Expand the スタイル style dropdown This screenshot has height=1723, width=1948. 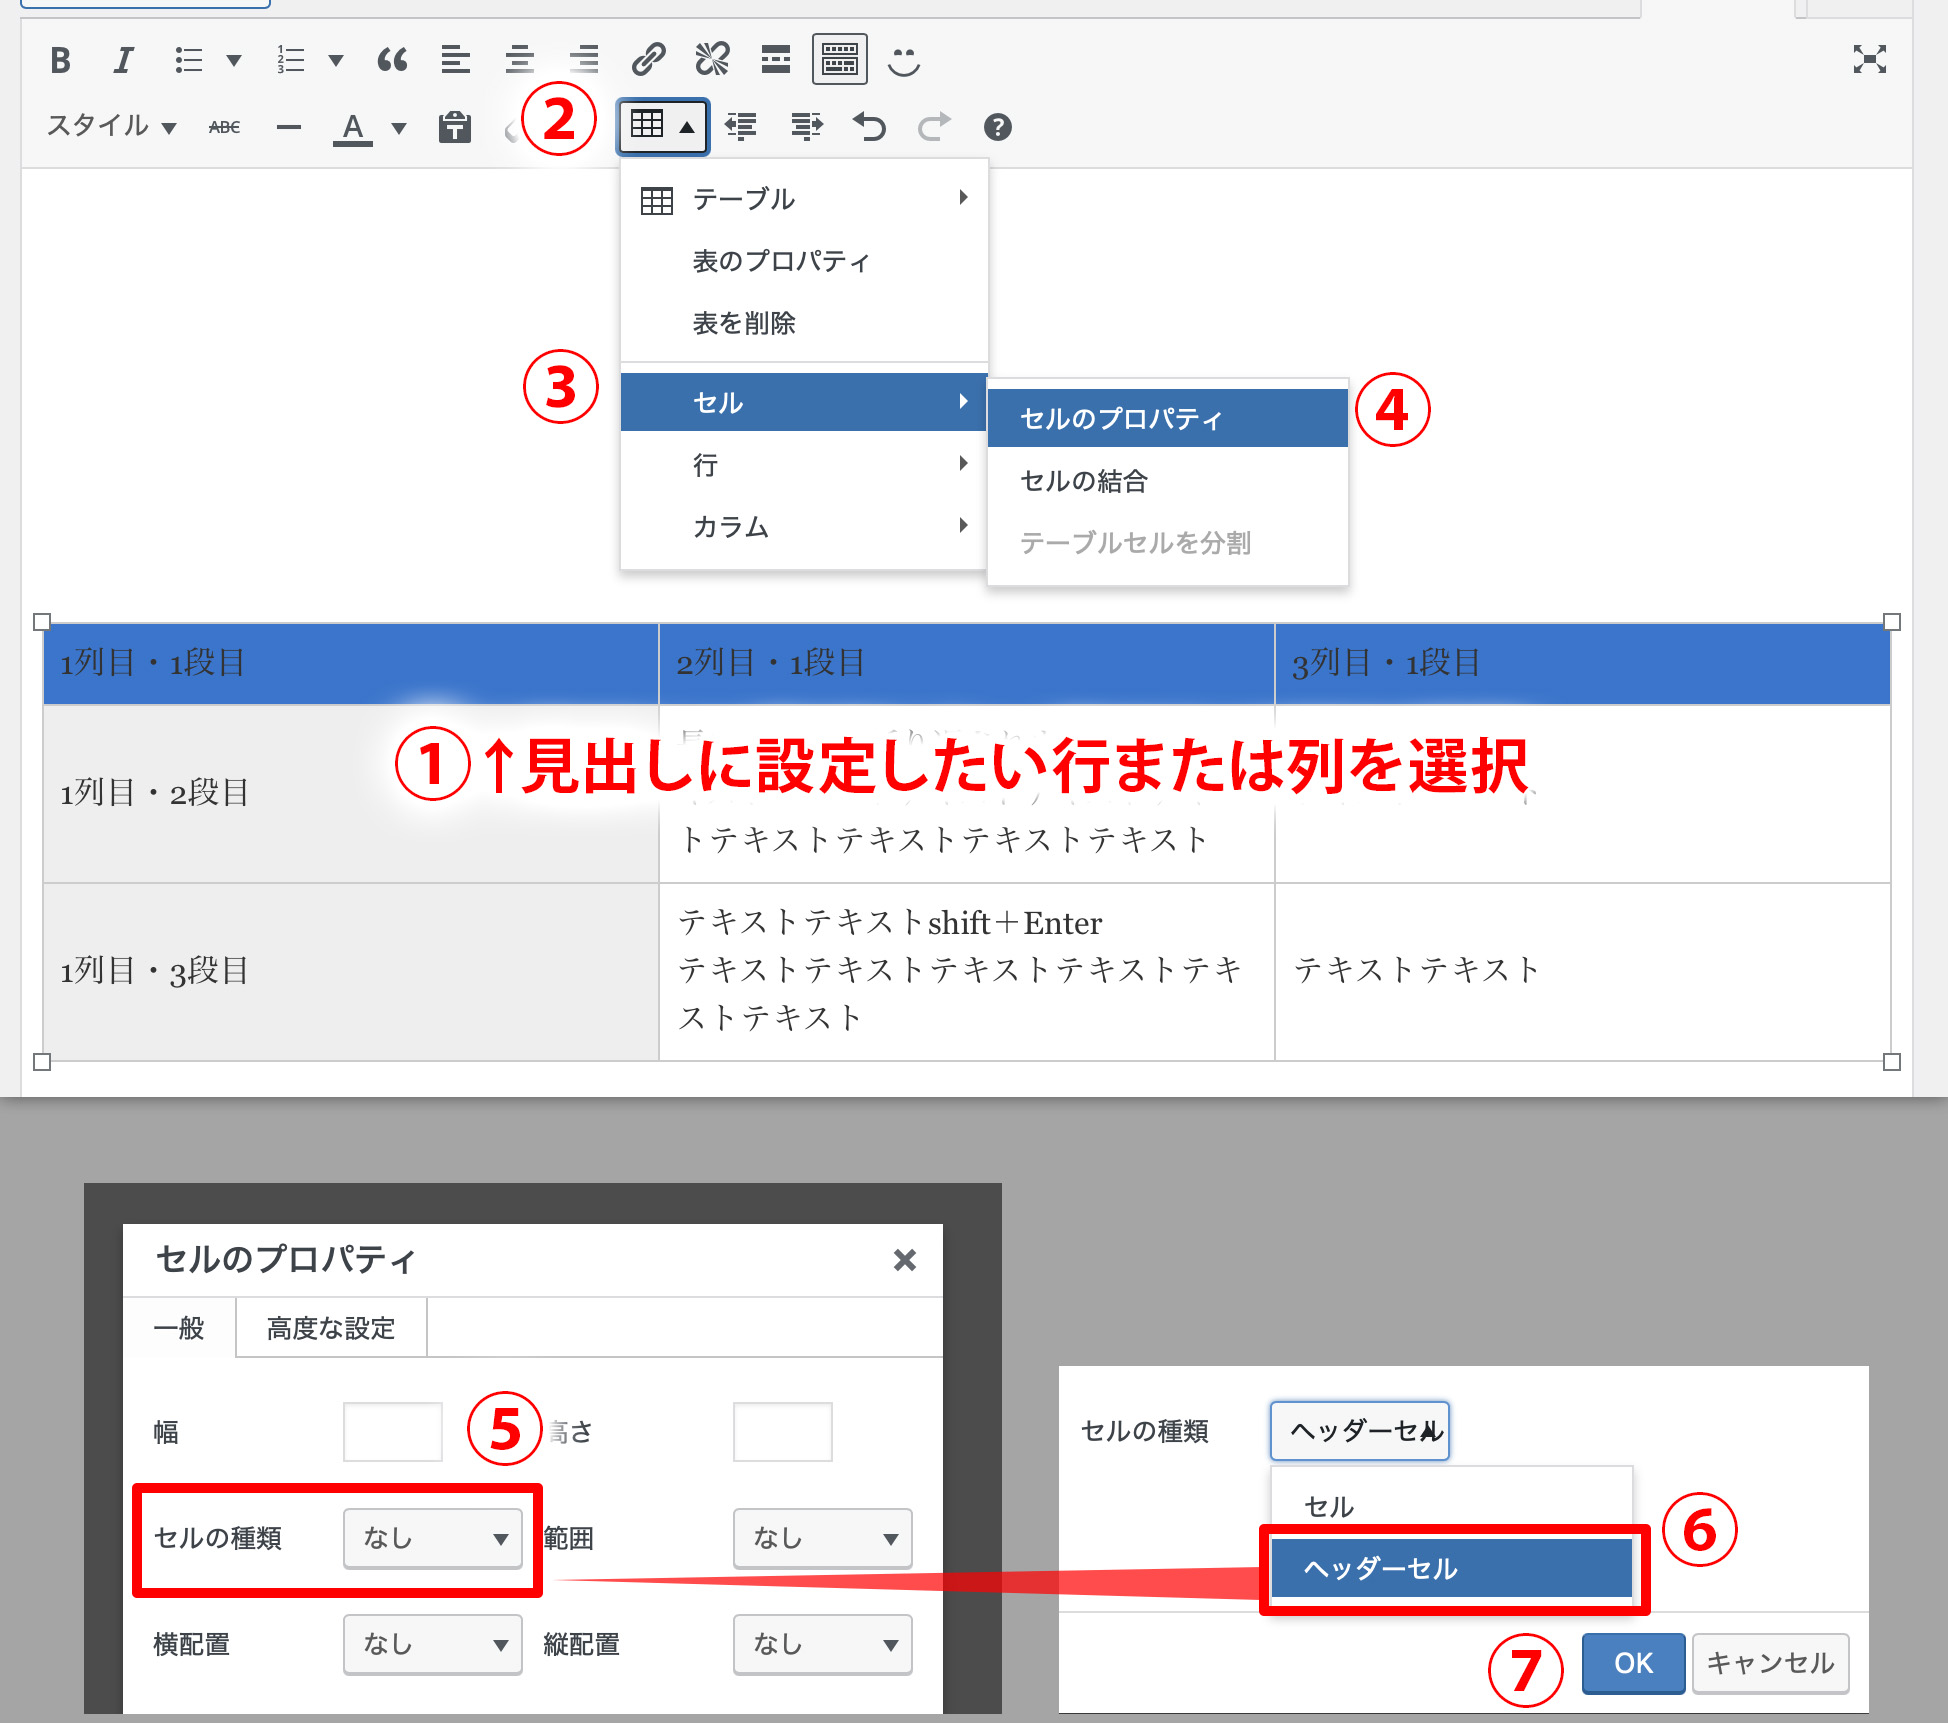(x=112, y=126)
